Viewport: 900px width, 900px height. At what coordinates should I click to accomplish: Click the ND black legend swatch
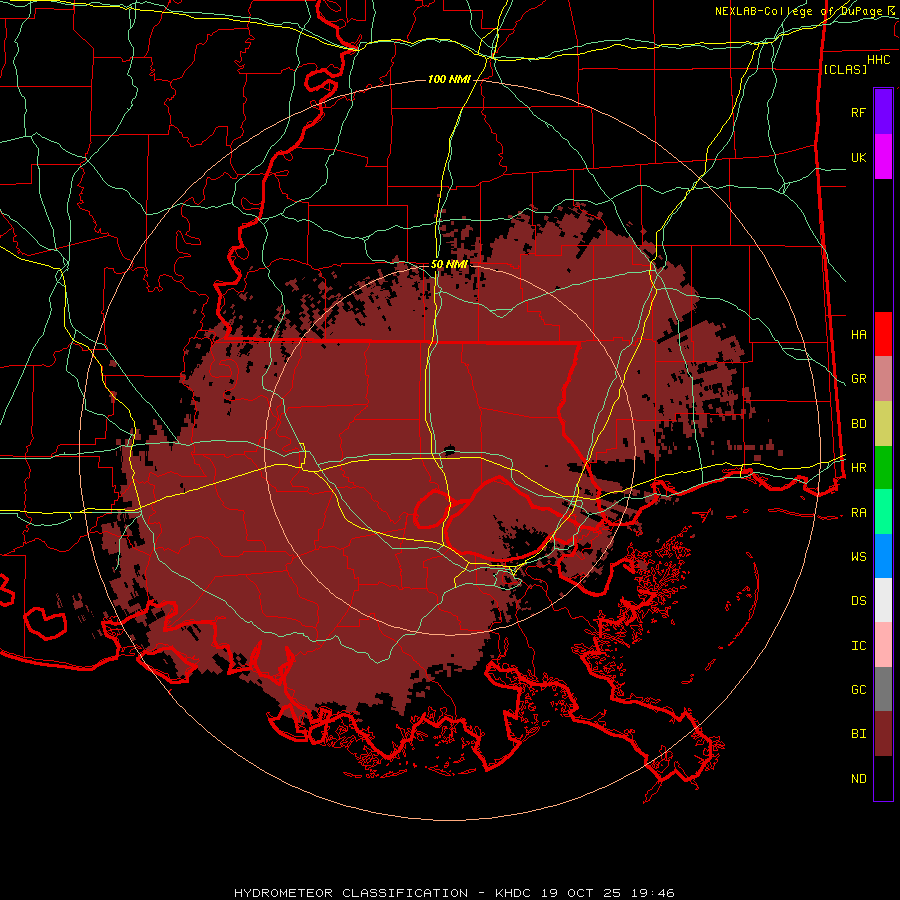pos(883,778)
